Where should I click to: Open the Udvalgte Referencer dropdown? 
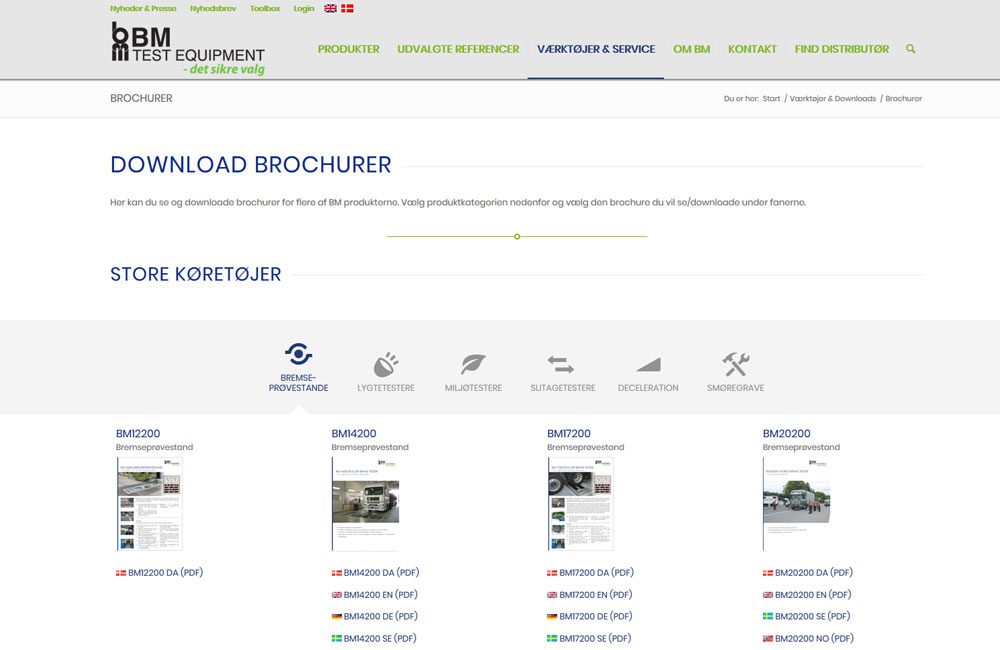click(458, 48)
